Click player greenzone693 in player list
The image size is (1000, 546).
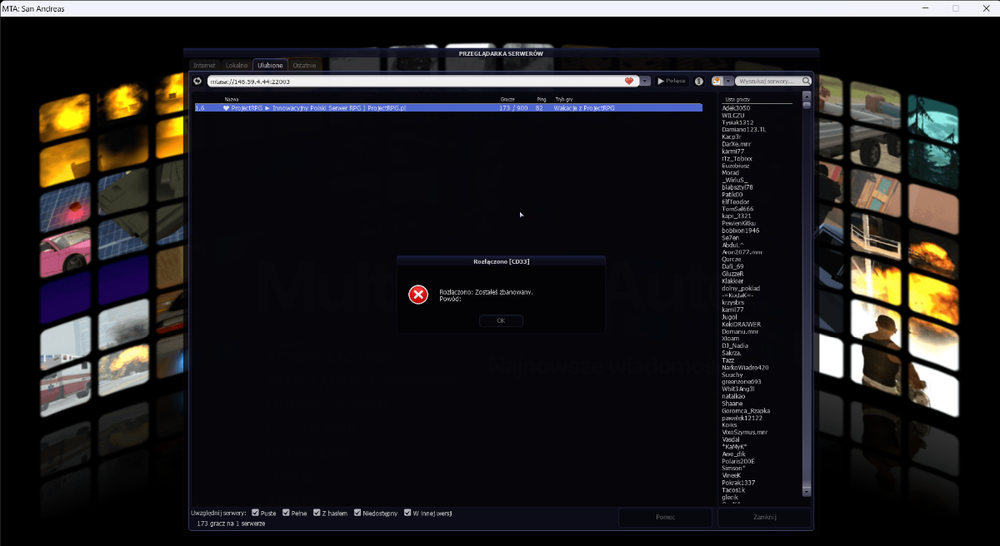[x=741, y=381]
